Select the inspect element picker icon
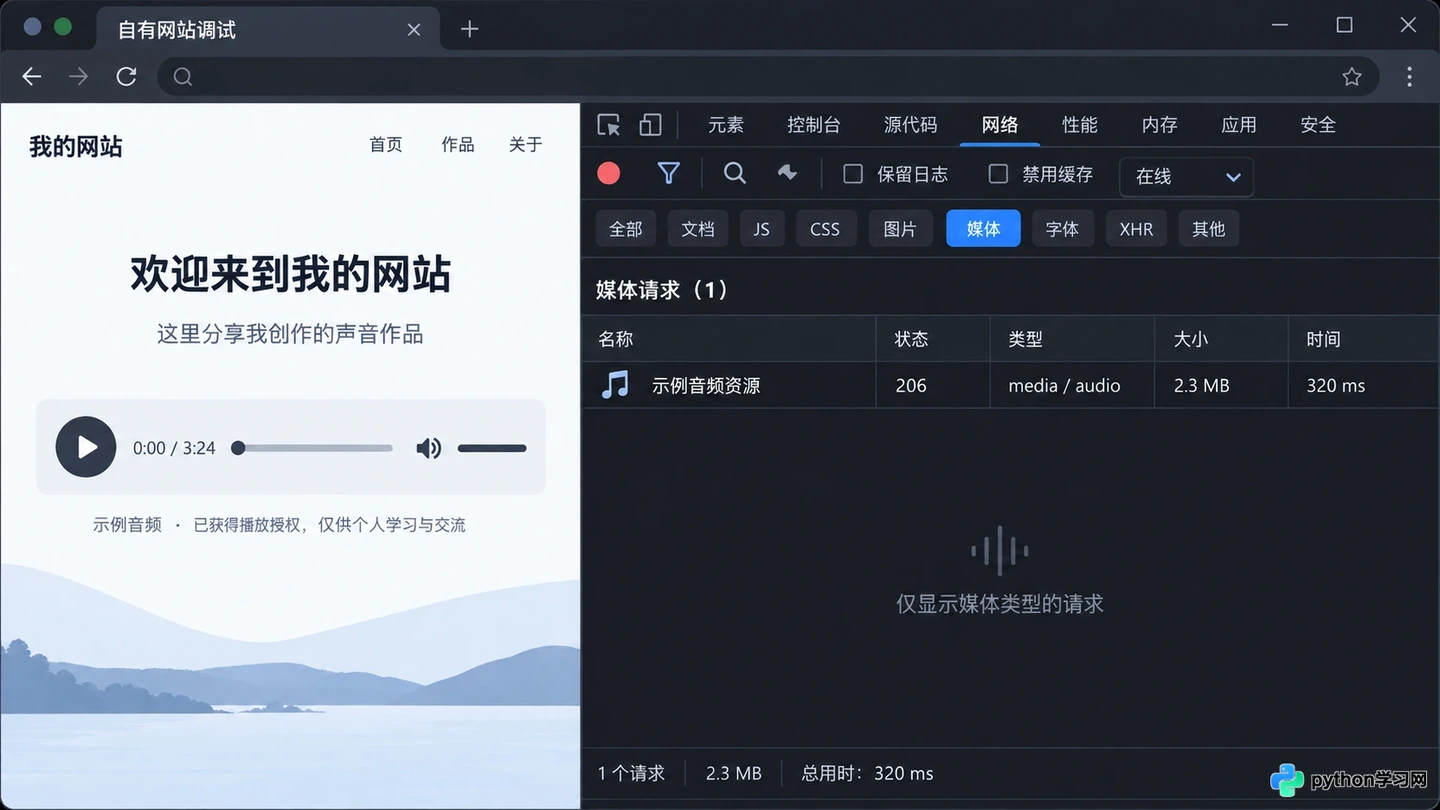The width and height of the screenshot is (1440, 810). click(608, 125)
